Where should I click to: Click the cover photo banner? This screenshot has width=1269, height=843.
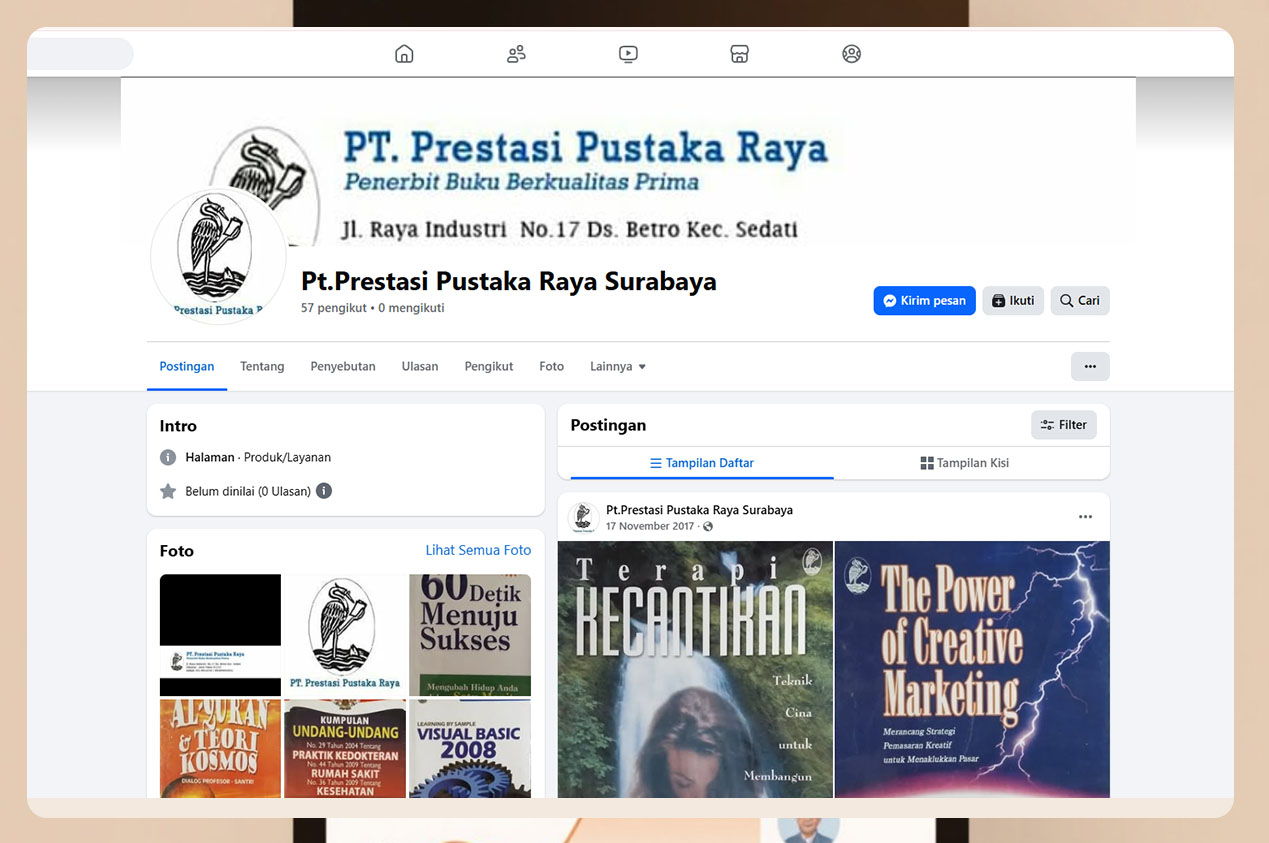click(x=628, y=162)
